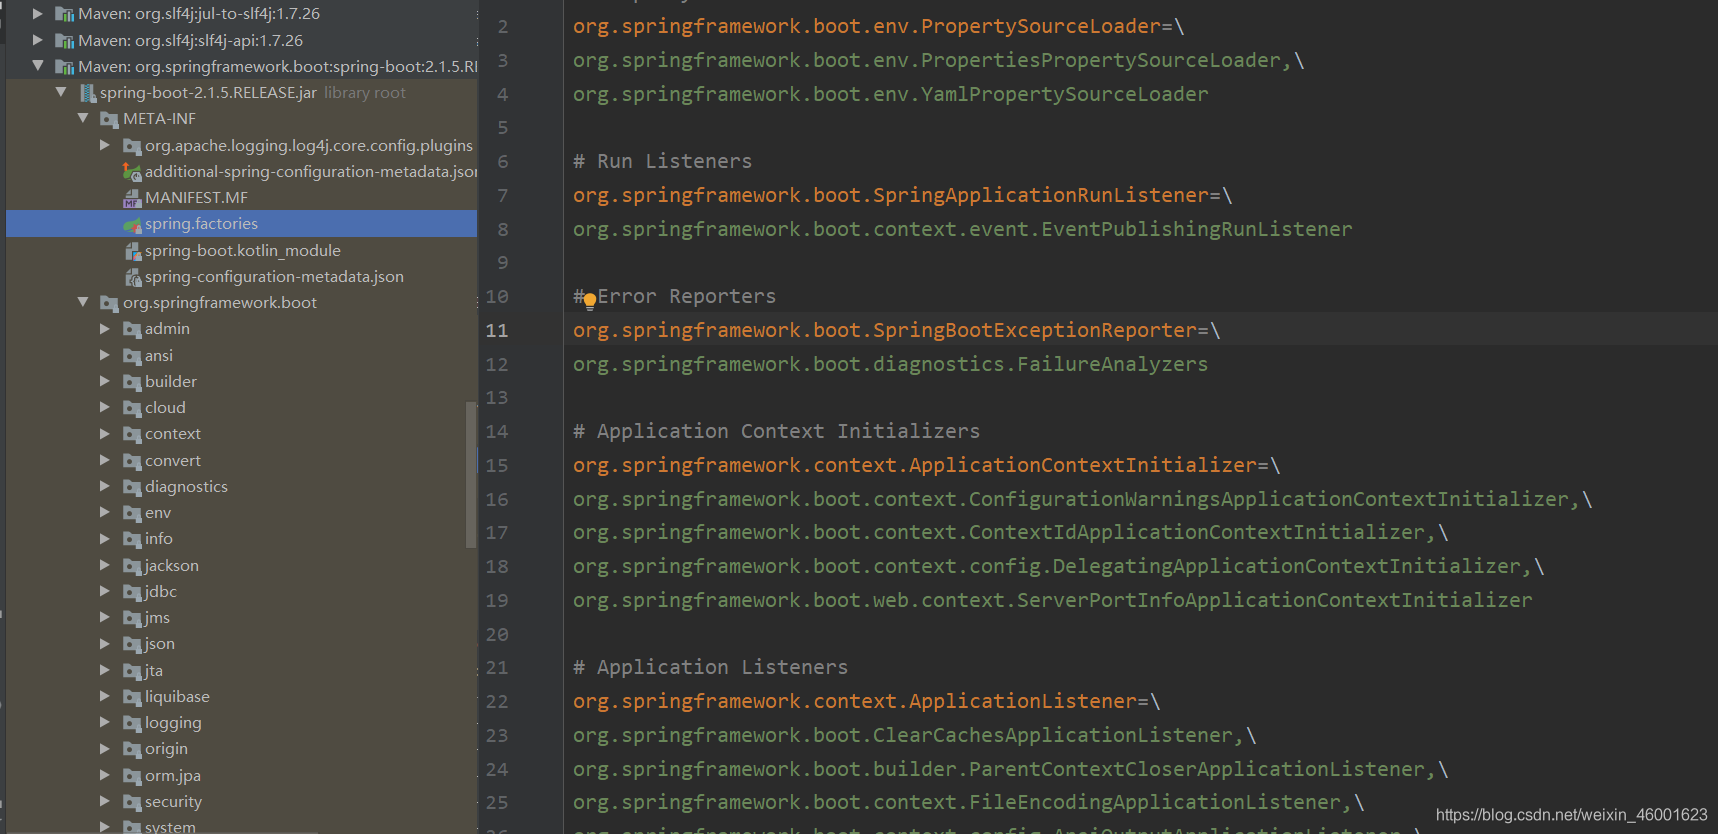Image resolution: width=1718 pixels, height=834 pixels.
Task: Select spring-boot.kotlin_module in the tree
Action: click(x=243, y=251)
